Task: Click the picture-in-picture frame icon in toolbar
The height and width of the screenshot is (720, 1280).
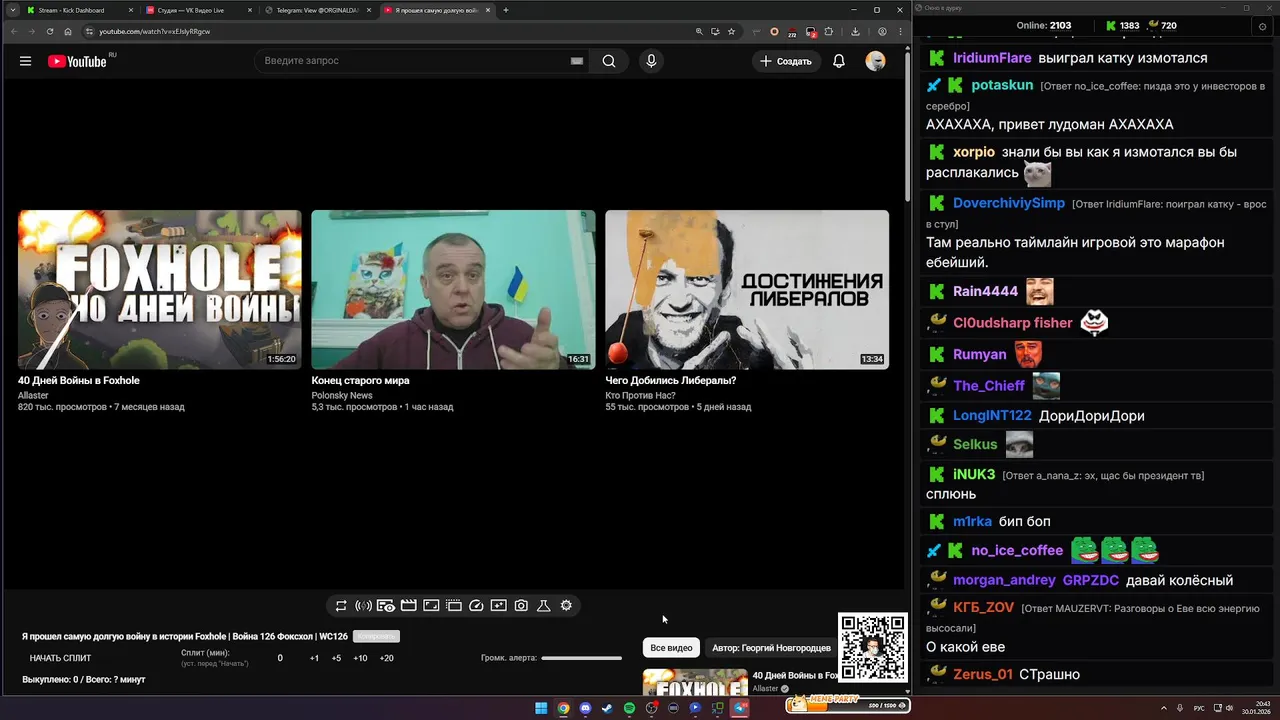Action: (x=431, y=606)
